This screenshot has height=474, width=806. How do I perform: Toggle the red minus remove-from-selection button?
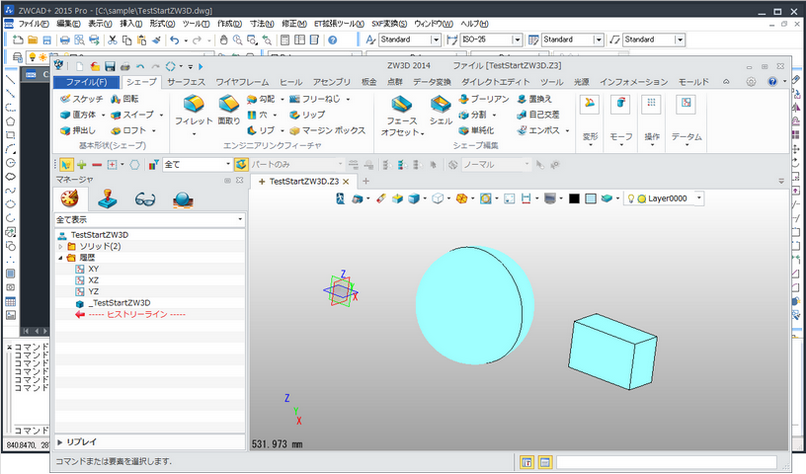click(x=97, y=165)
